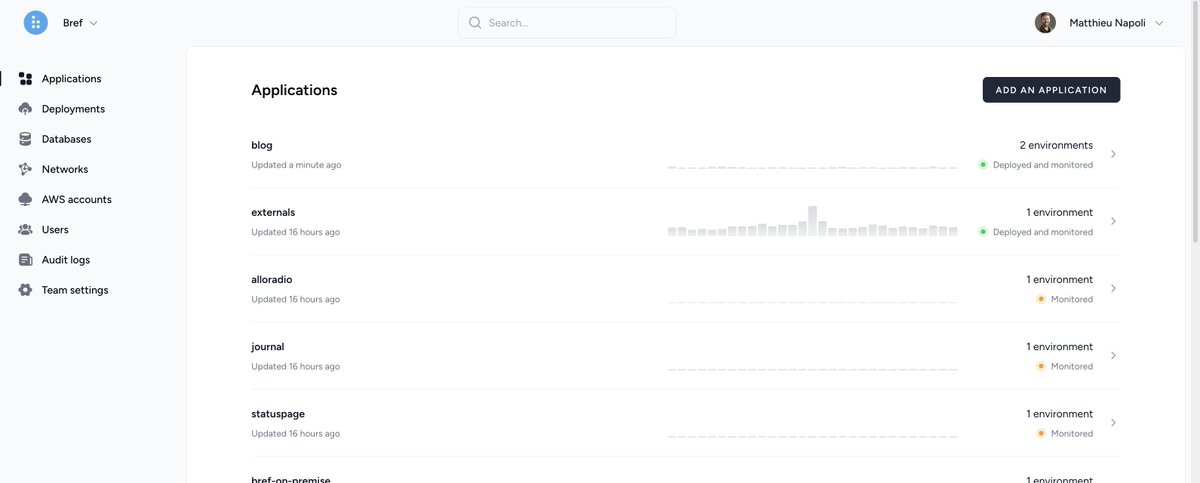The height and width of the screenshot is (483, 1200).
Task: Click the orange status dot for journal
Action: pos(1041,366)
